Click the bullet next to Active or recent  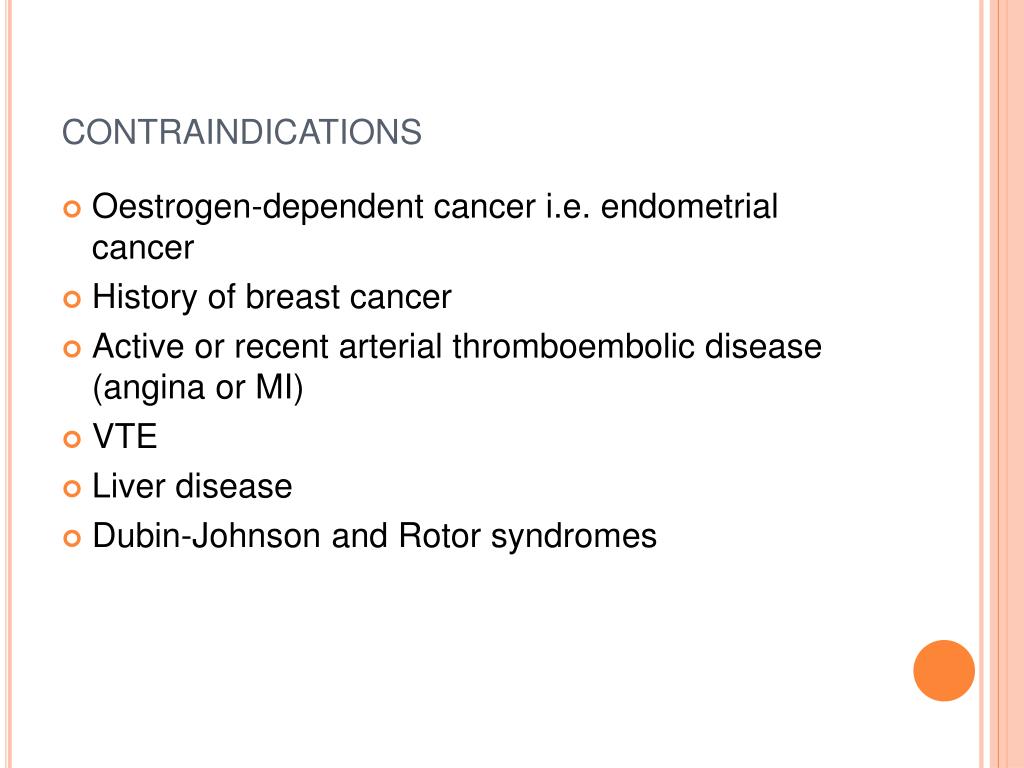pyautogui.click(x=72, y=349)
